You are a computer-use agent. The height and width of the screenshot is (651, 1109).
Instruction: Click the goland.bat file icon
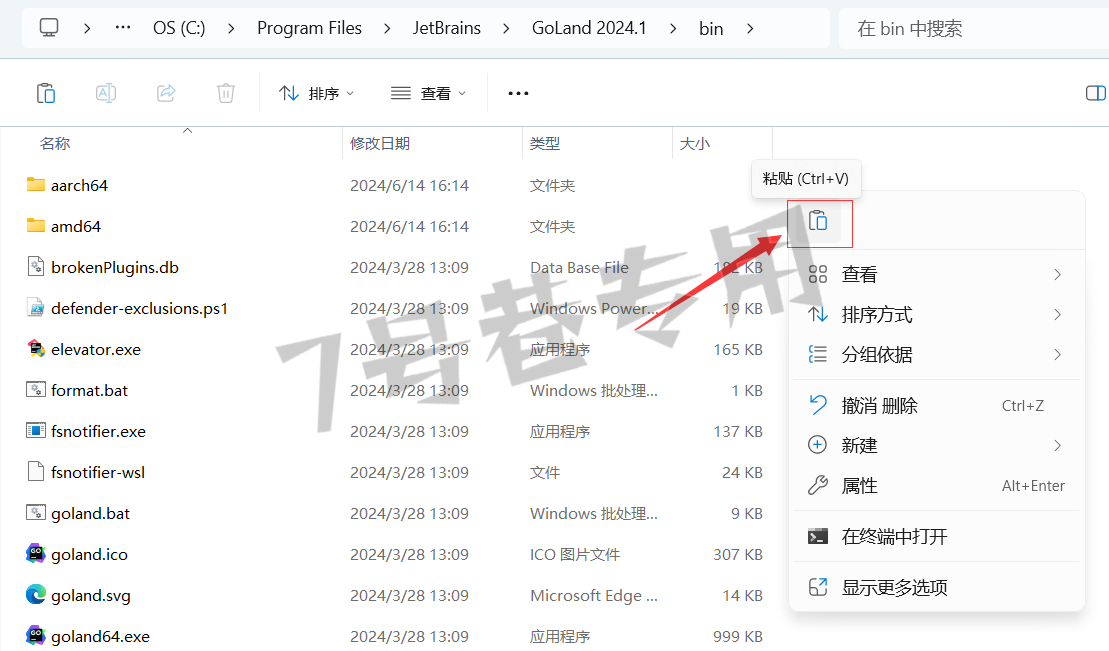pyautogui.click(x=35, y=513)
